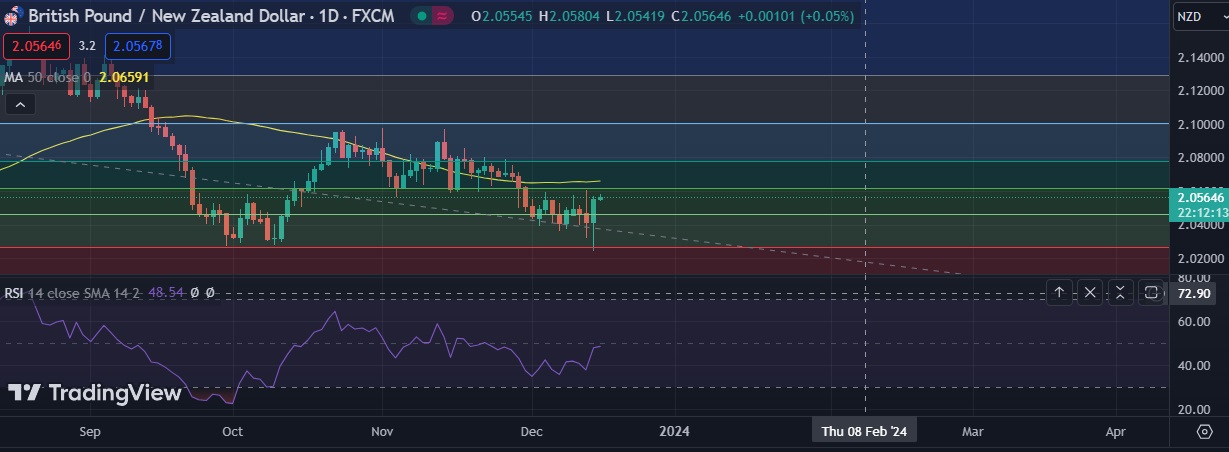Click the Thu 08 Feb '24 date marker
The height and width of the screenshot is (452, 1229).
[864, 431]
